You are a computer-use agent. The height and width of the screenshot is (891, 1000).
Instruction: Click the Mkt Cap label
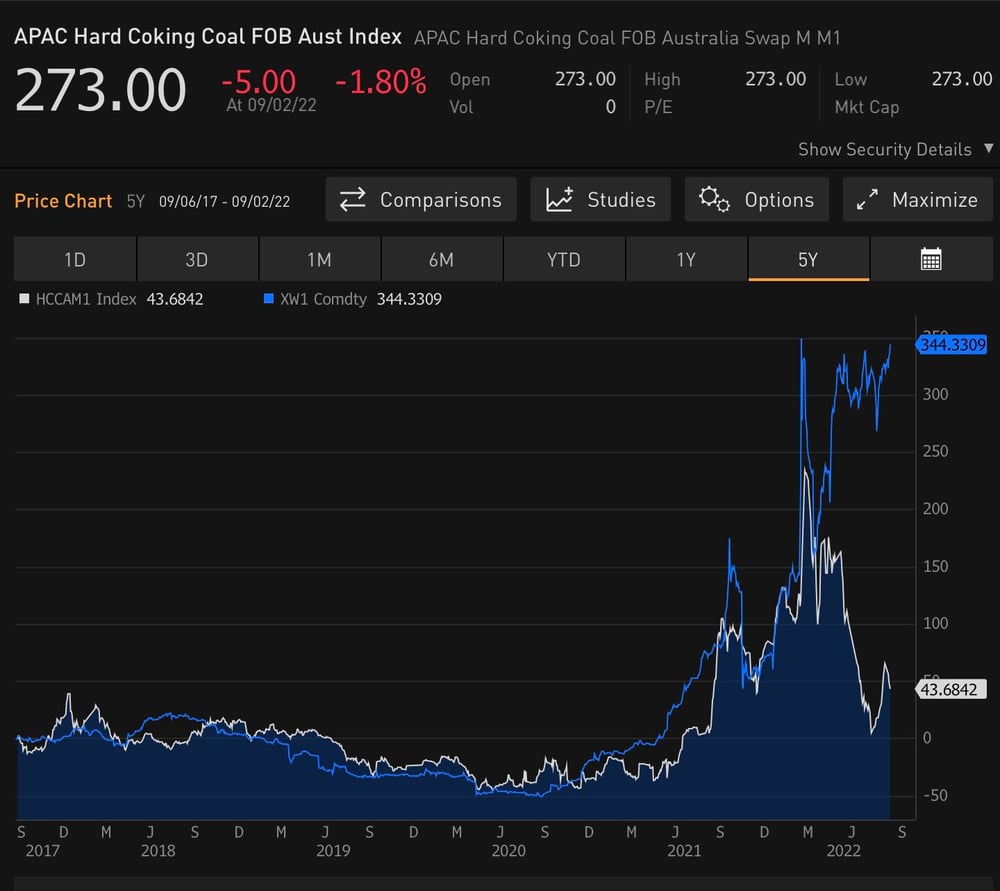pyautogui.click(x=867, y=107)
